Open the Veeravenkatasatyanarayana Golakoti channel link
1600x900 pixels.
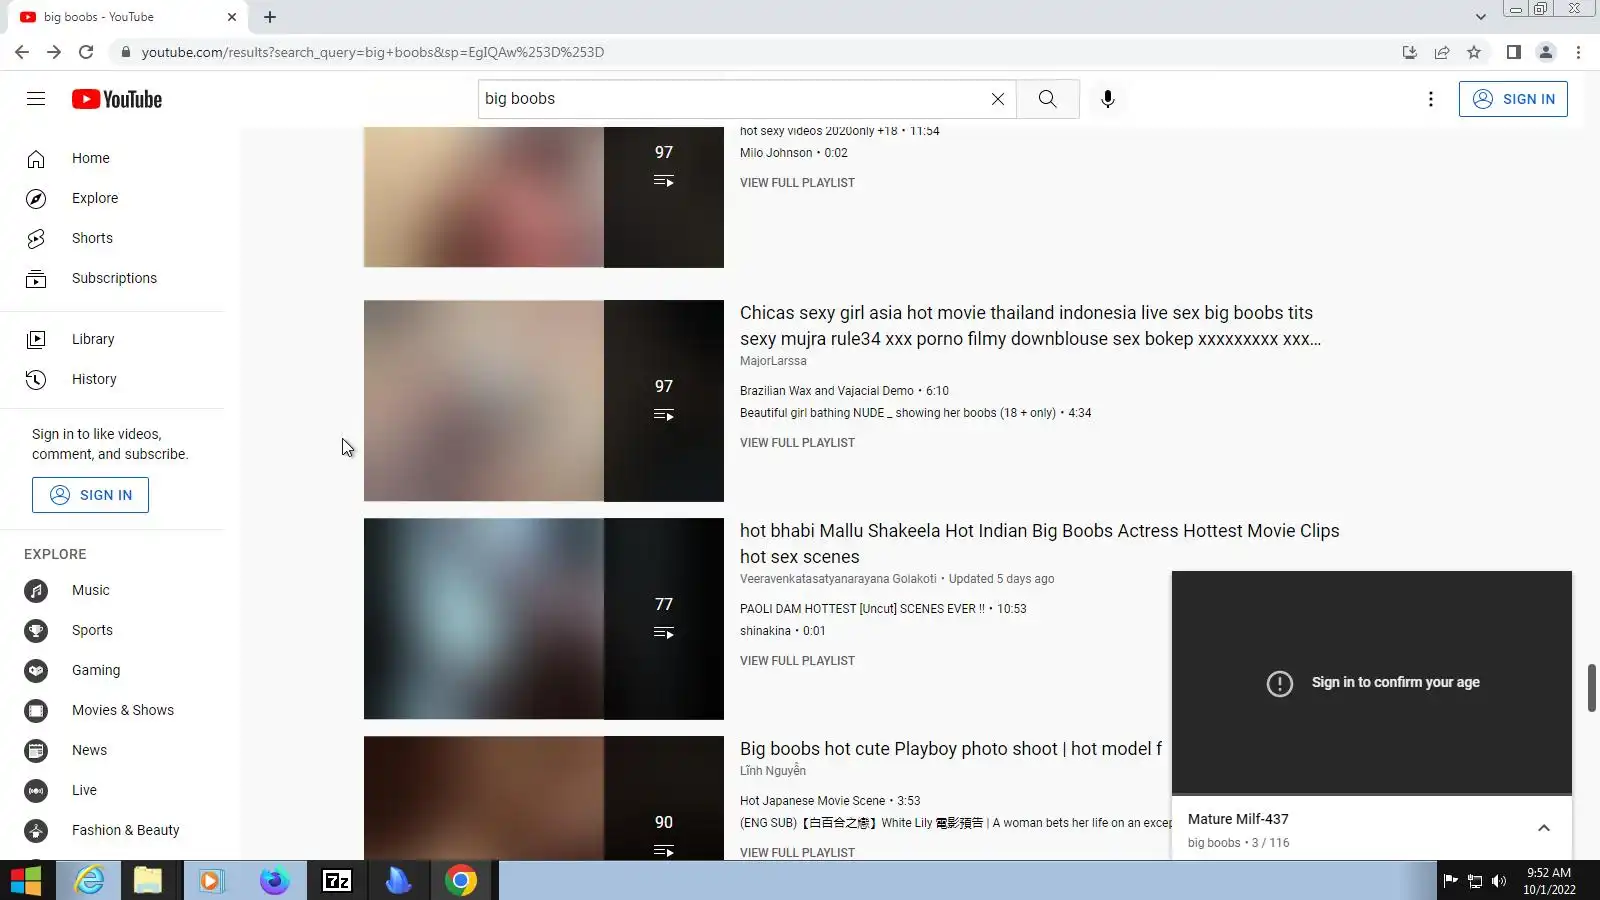[x=838, y=579]
